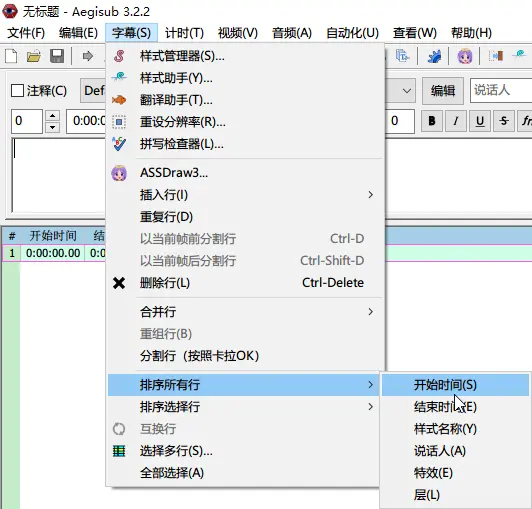Click row 1 start time 0:00:00.00
Screen dimensions: 532x509
tap(53, 253)
